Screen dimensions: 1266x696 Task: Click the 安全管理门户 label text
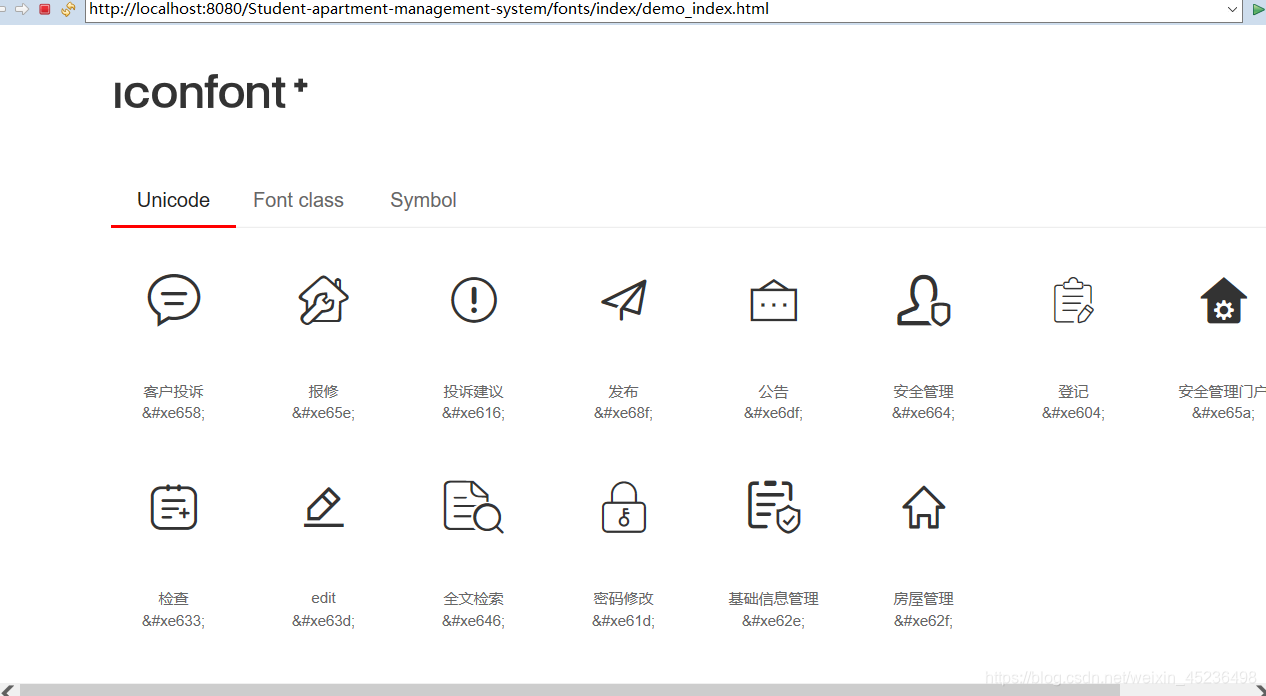tap(1222, 392)
